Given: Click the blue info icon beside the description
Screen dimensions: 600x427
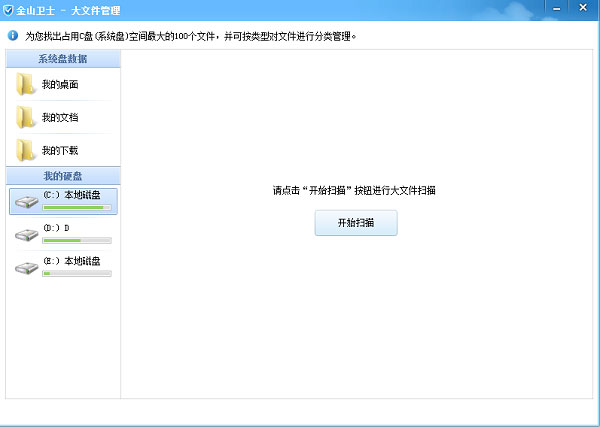Looking at the screenshot, I should [12, 35].
